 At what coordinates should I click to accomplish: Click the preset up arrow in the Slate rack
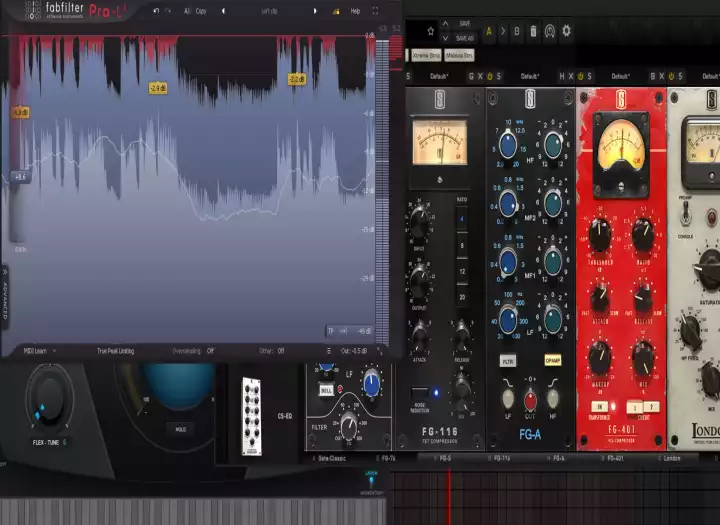click(445, 23)
